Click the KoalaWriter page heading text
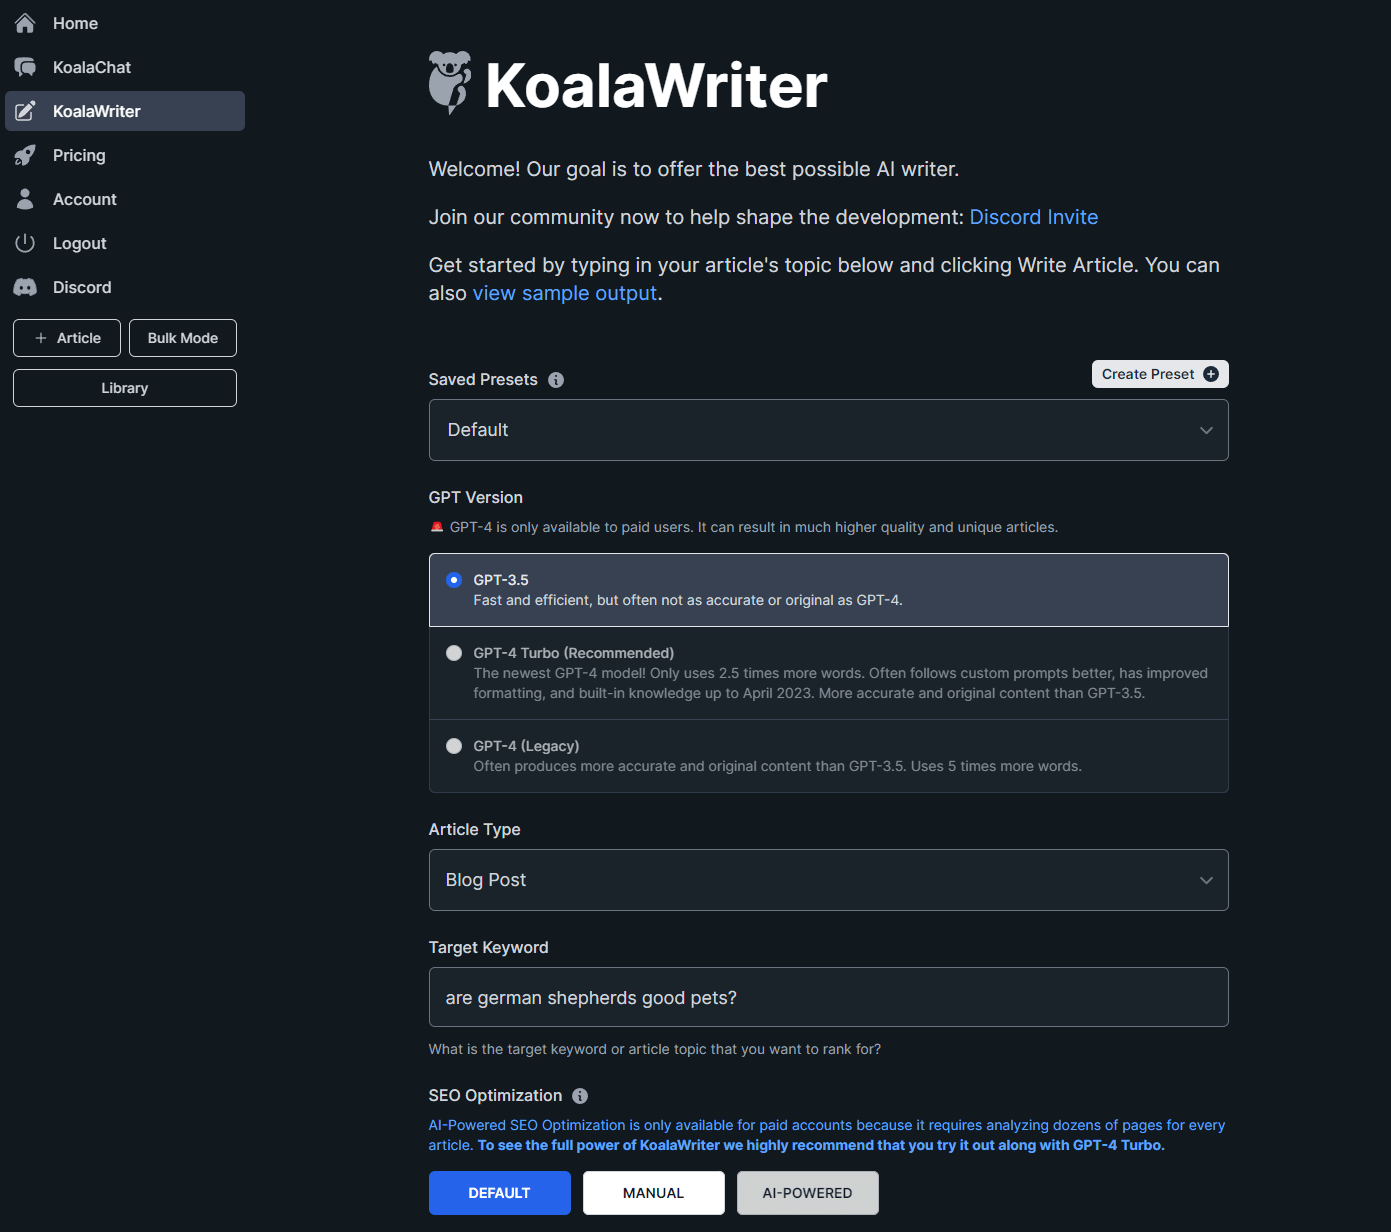The height and width of the screenshot is (1232, 1391). click(656, 85)
